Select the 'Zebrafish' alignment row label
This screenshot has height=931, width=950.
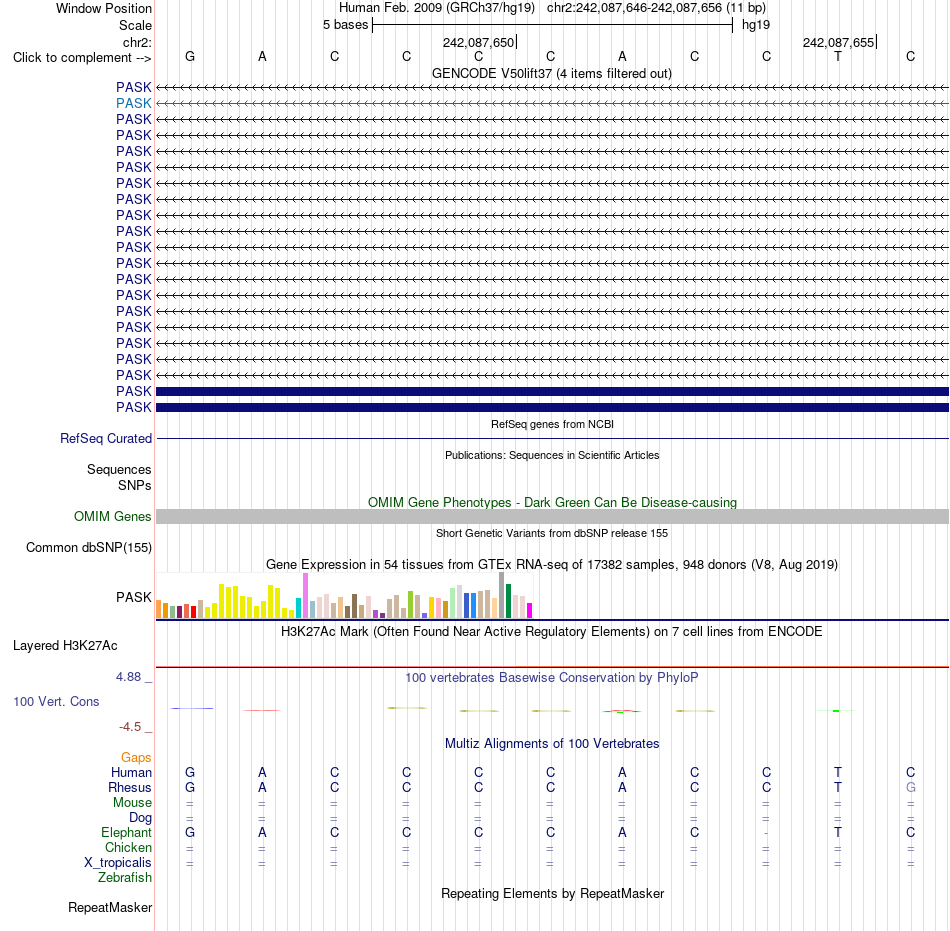(125, 878)
